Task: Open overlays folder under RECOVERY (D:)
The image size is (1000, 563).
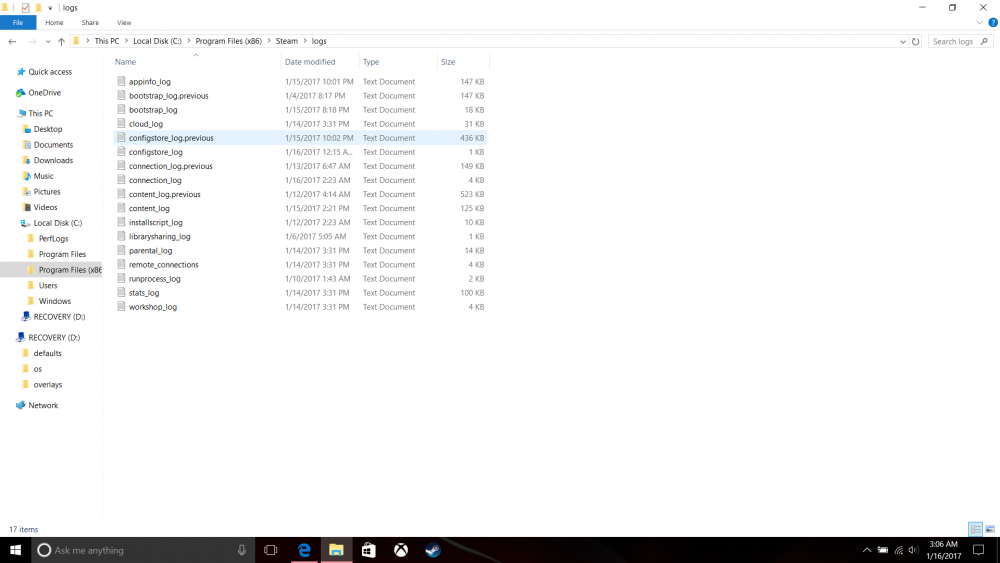Action: [47, 384]
